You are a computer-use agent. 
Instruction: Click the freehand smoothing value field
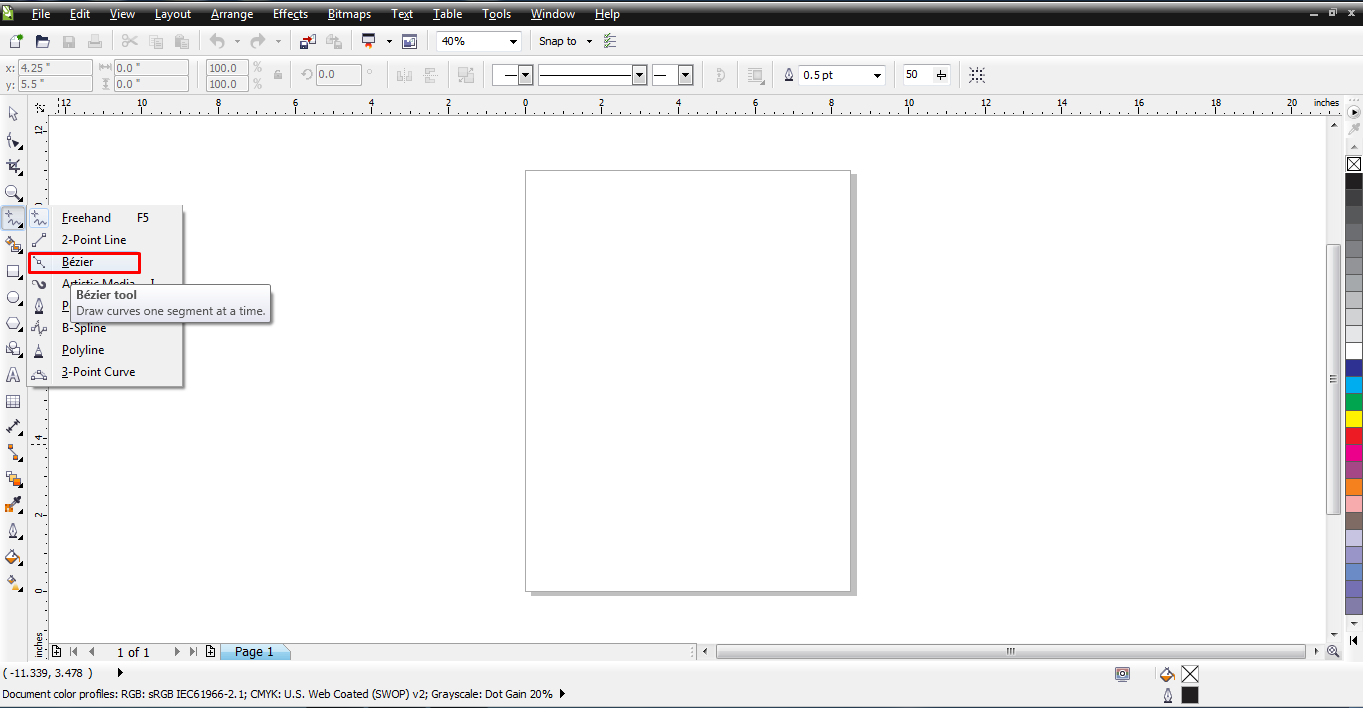coord(916,75)
